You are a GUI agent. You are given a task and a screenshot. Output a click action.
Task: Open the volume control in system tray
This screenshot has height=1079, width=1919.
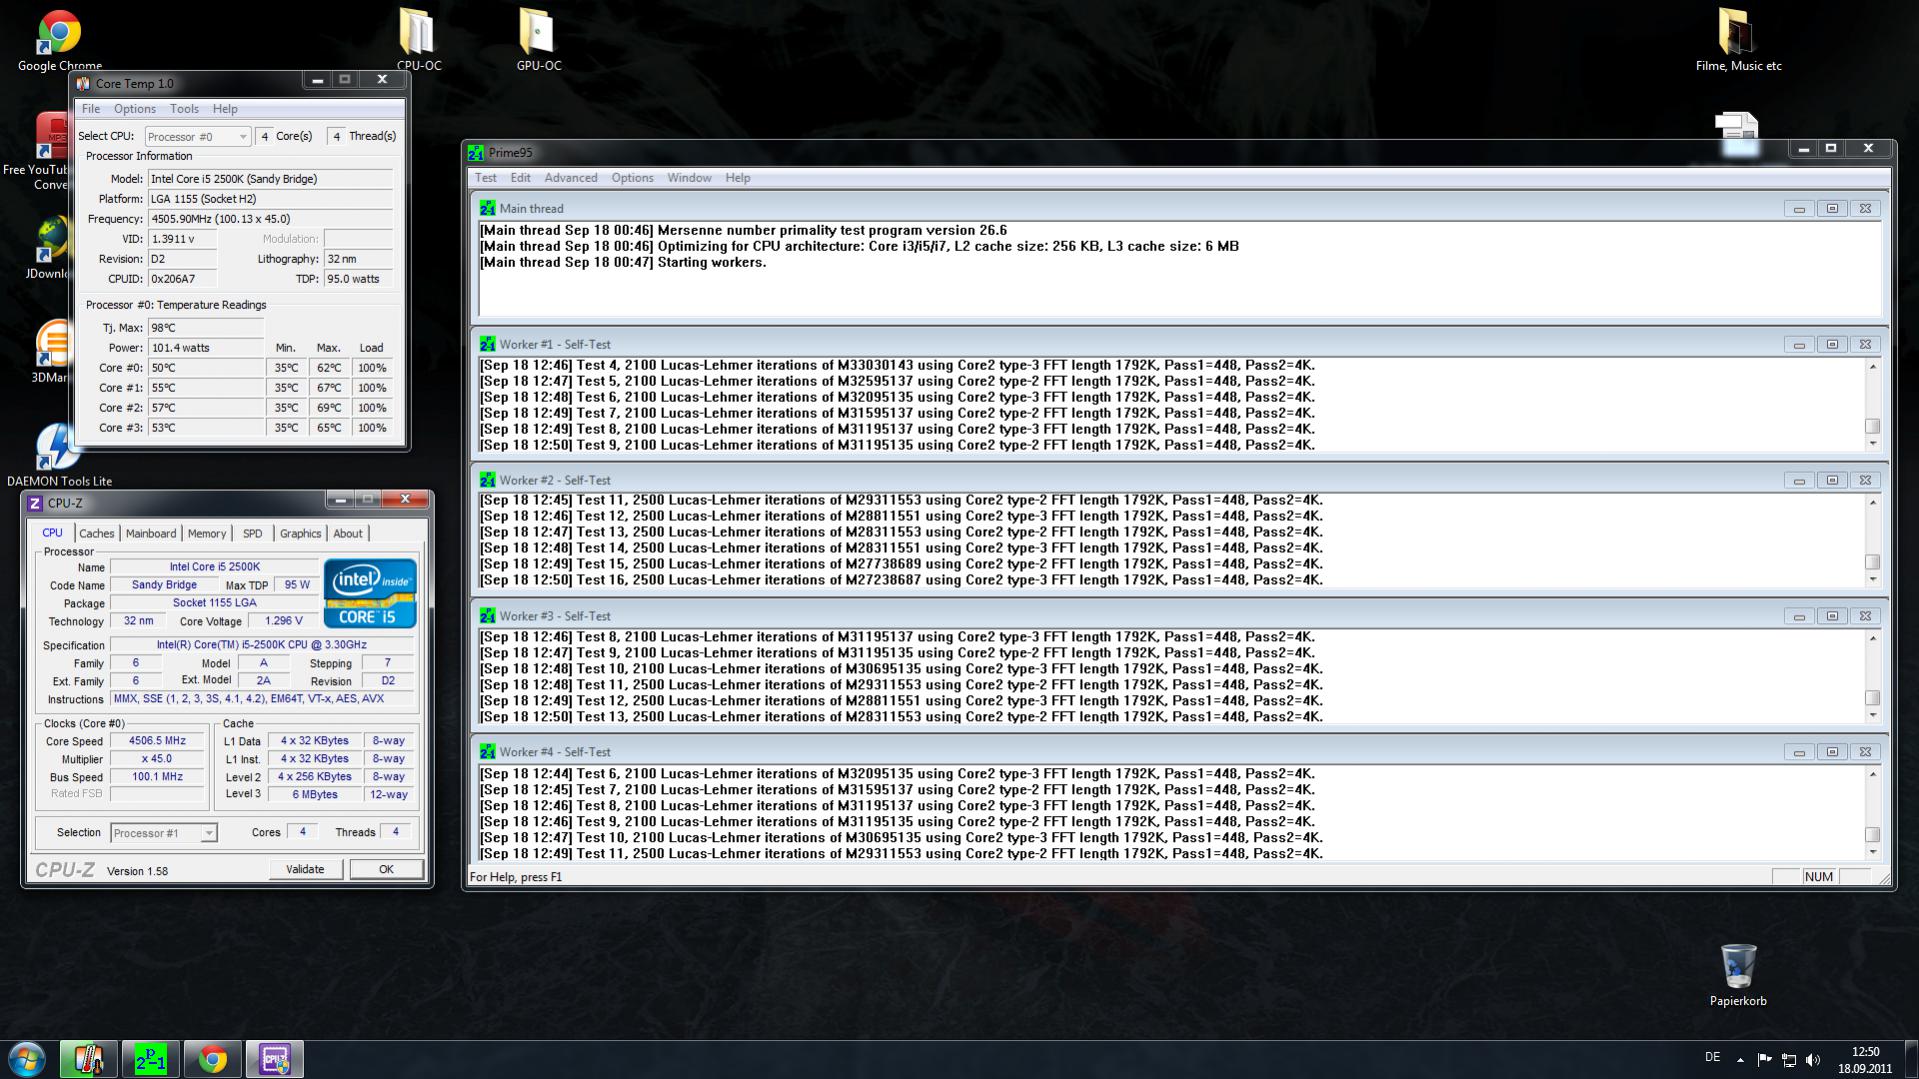1814,1060
